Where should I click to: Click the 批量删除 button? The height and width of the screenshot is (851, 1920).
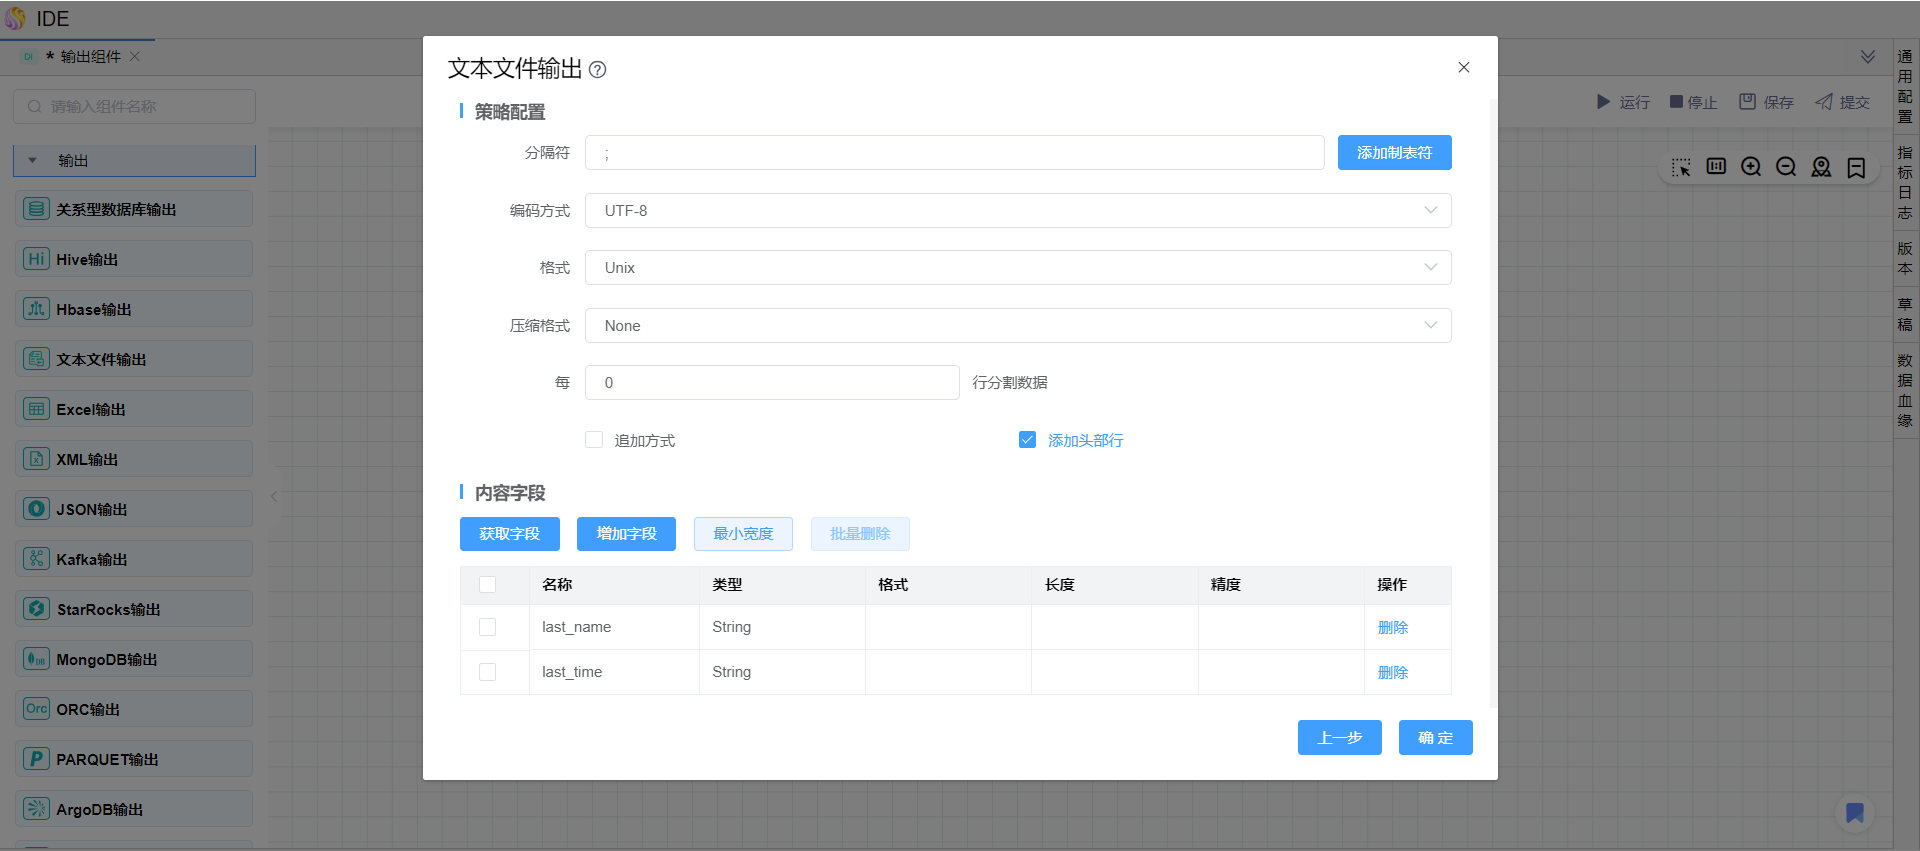pyautogui.click(x=860, y=534)
